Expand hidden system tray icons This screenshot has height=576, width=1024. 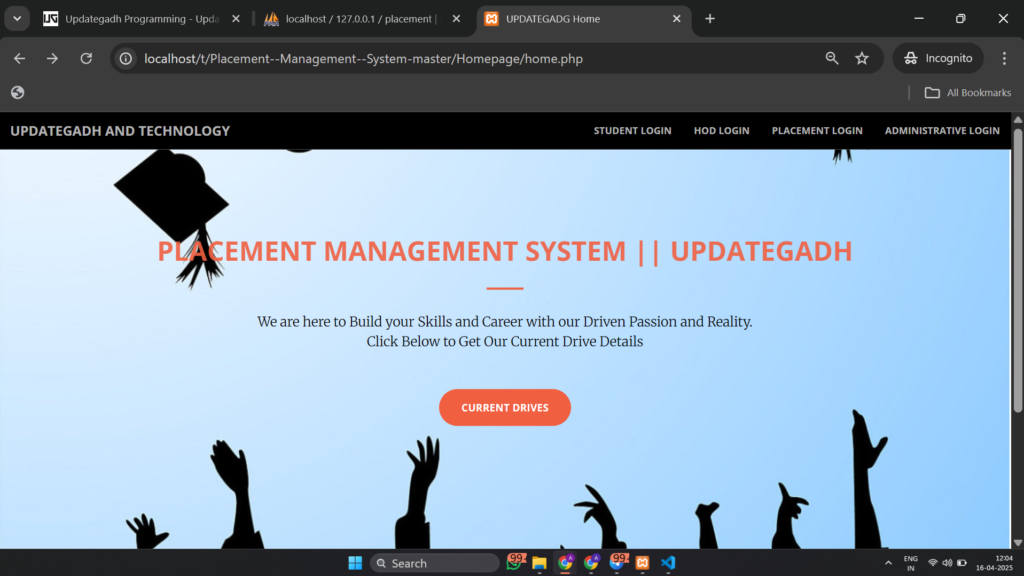[x=888, y=562]
